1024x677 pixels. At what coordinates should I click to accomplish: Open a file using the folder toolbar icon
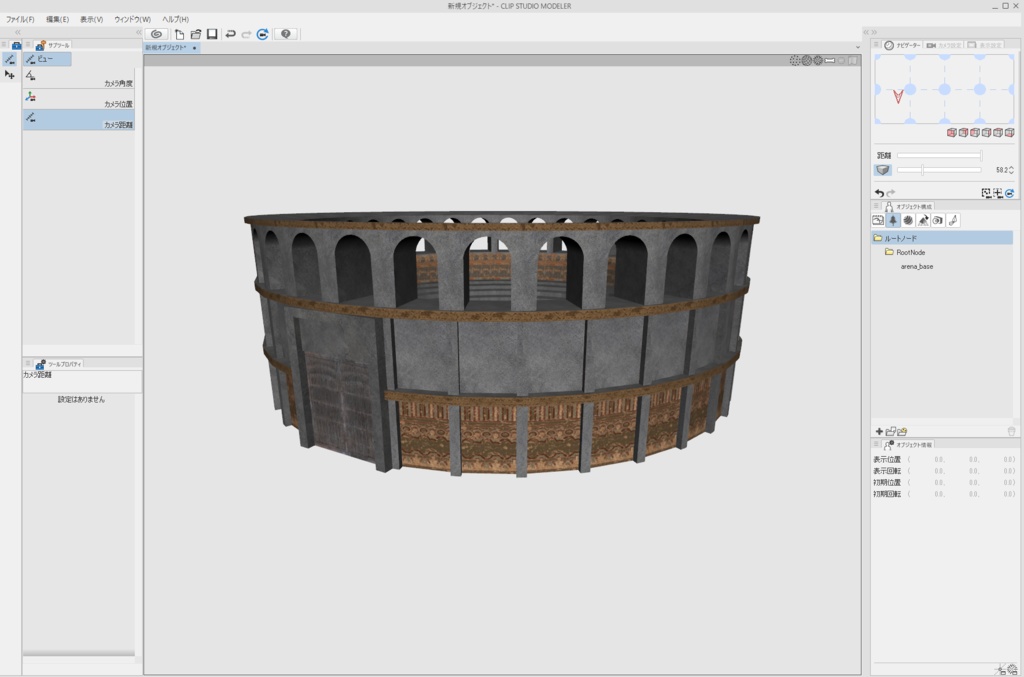point(195,34)
